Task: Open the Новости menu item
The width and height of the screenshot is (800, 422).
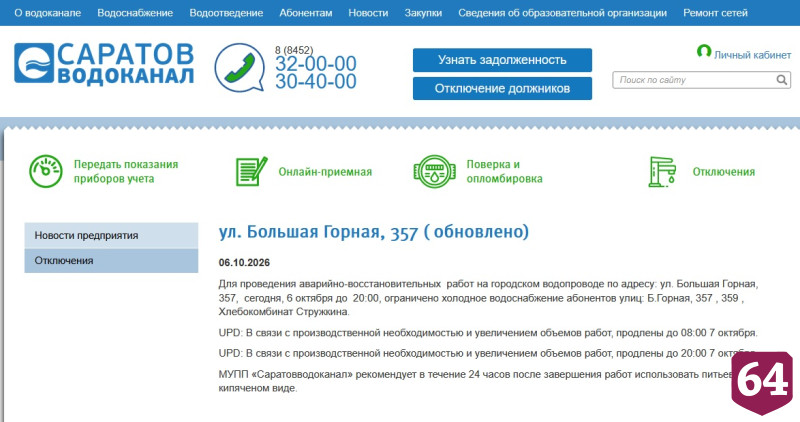Action: pyautogui.click(x=368, y=13)
